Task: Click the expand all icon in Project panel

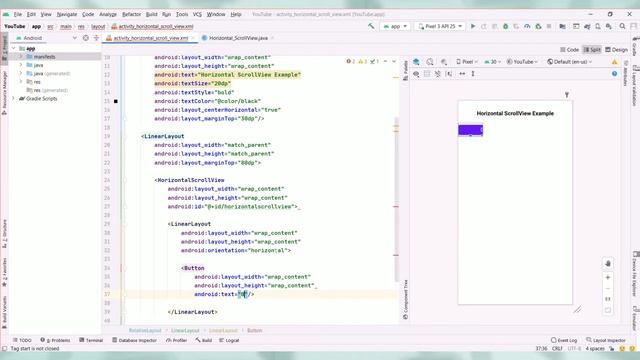Action: (96, 38)
